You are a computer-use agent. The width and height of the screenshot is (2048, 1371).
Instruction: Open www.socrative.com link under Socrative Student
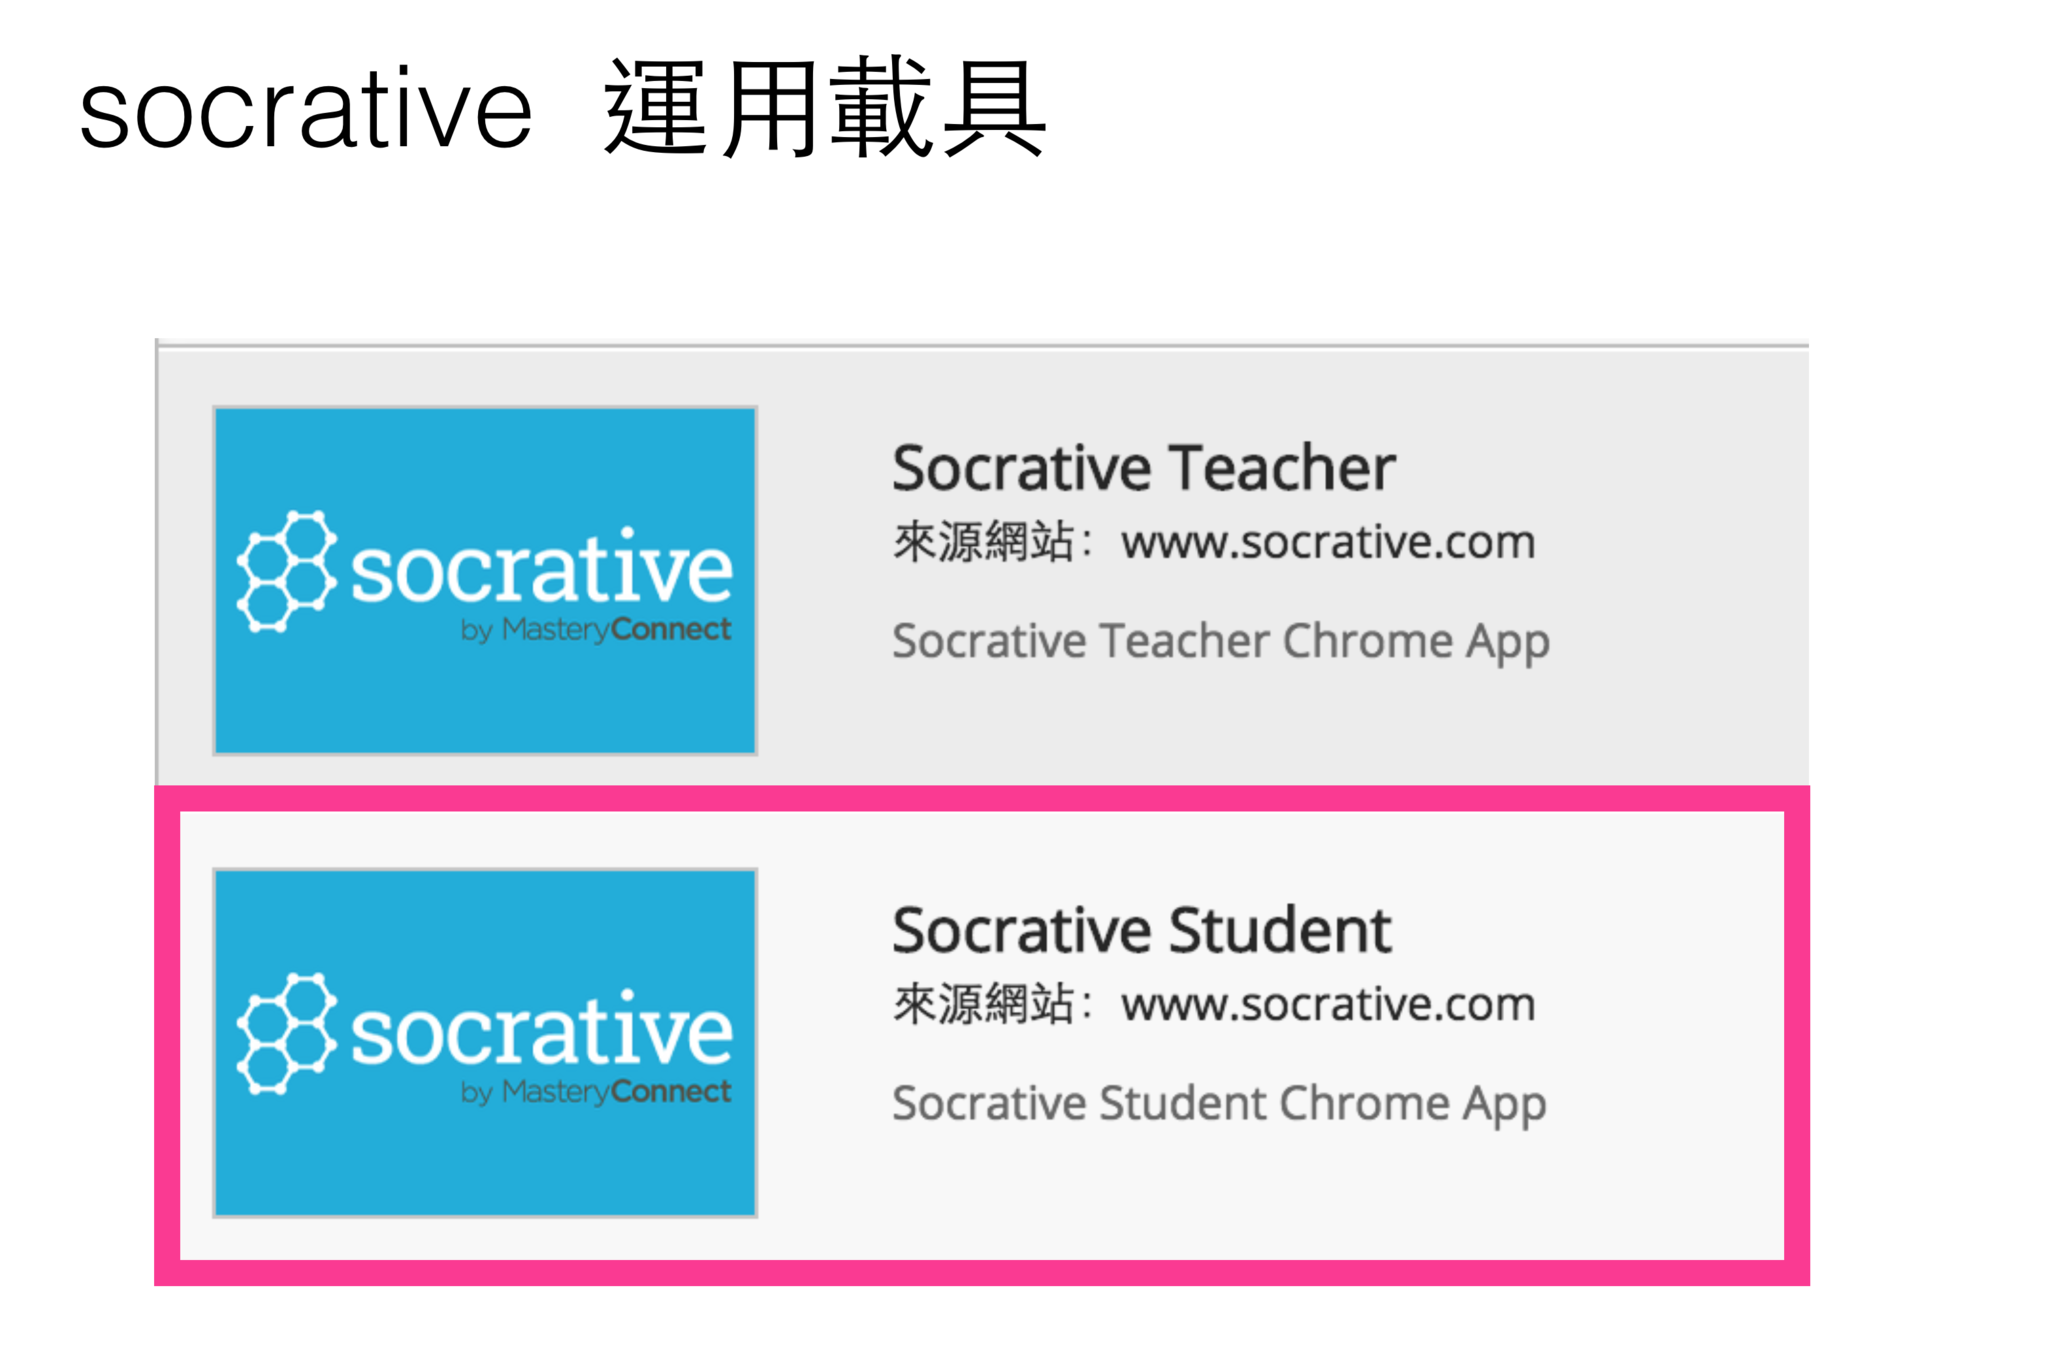(1328, 1004)
